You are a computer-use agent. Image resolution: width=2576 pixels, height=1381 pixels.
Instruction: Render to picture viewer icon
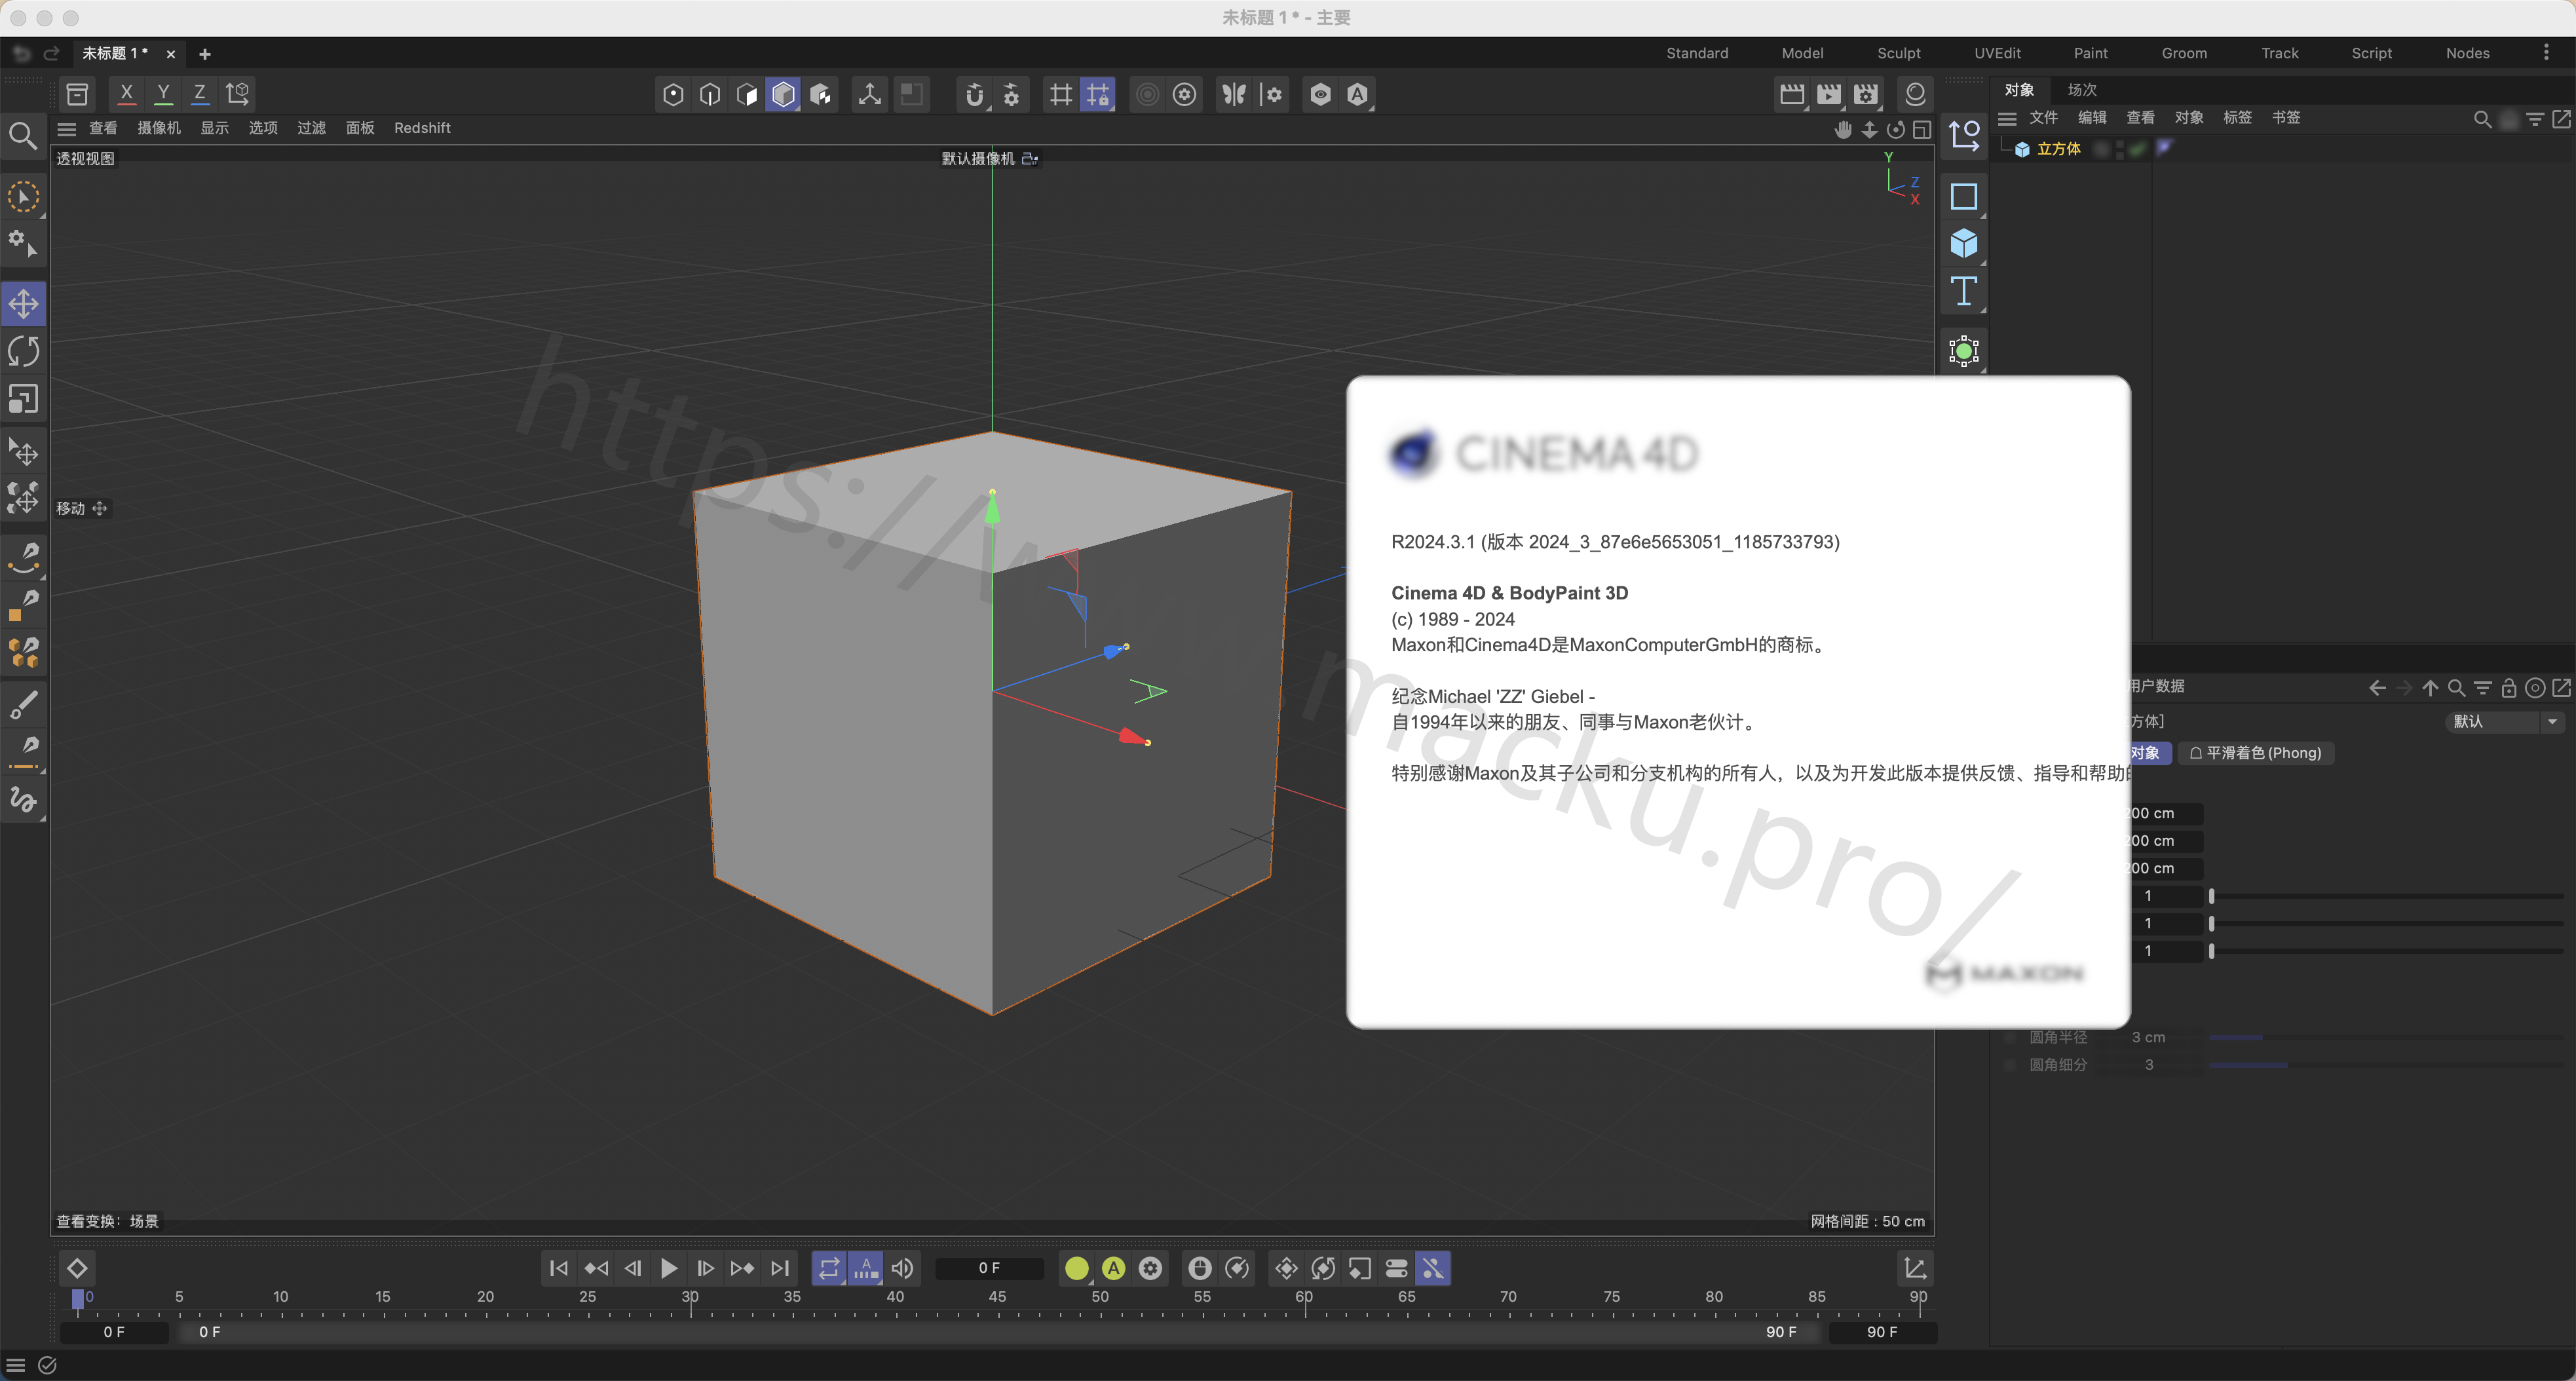1829,94
